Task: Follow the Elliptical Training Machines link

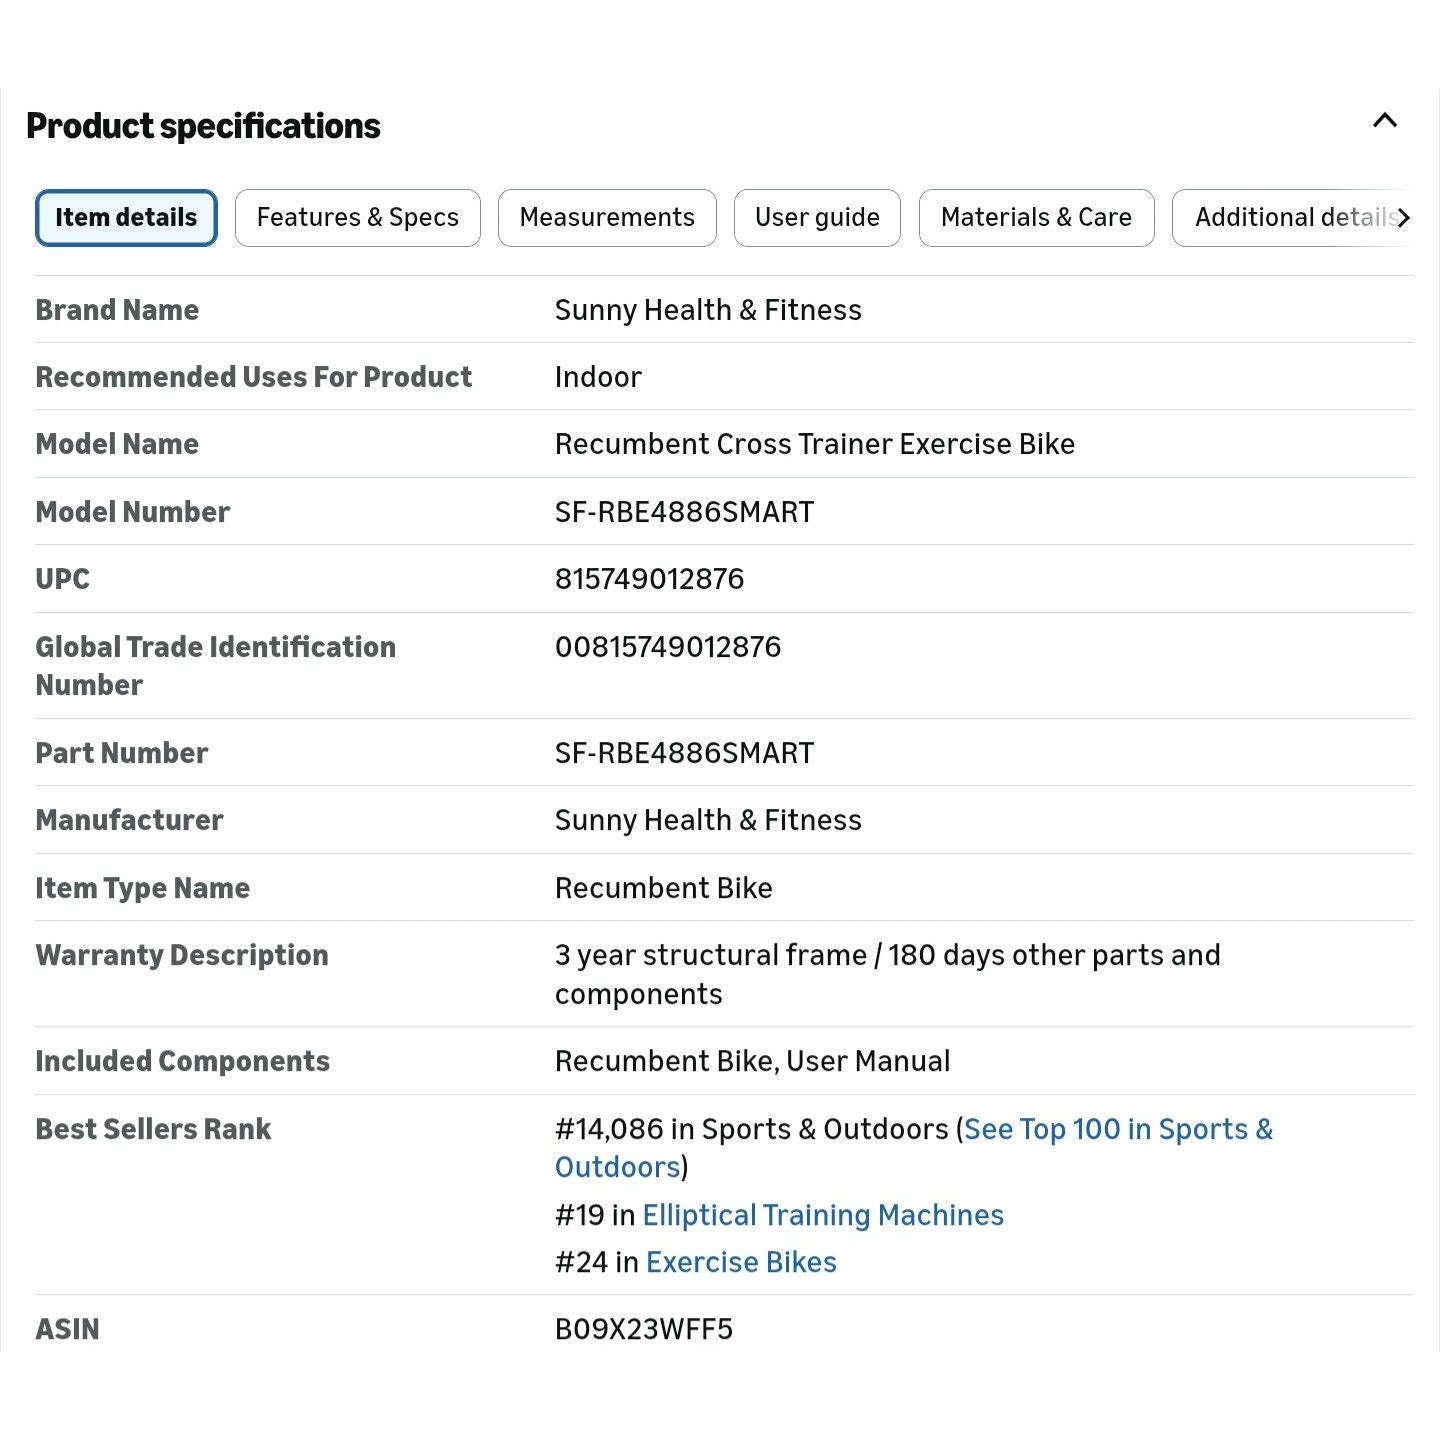Action: point(823,1215)
